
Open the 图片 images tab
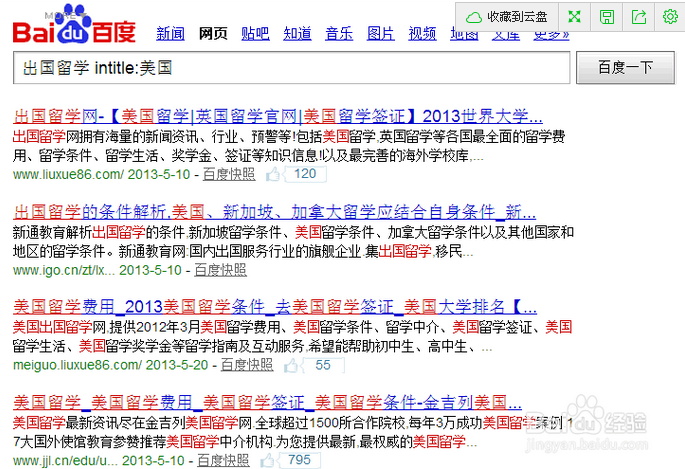(381, 33)
